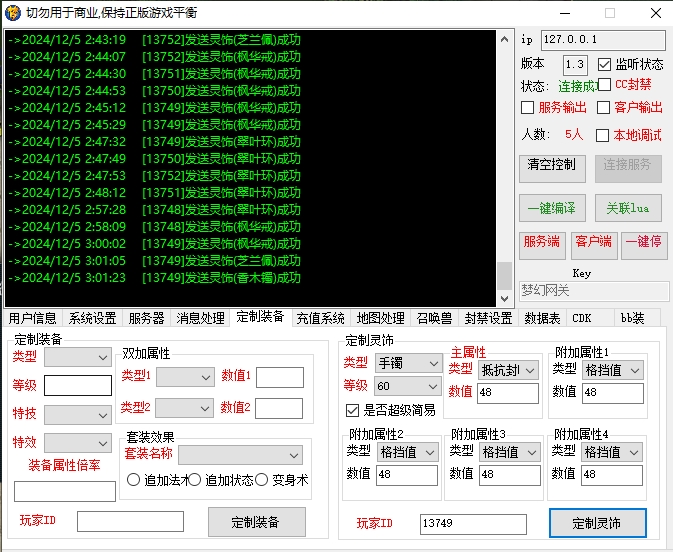Screen dimensions: 673x552
Task: Switch to the 数据表 tab
Action: (543, 318)
